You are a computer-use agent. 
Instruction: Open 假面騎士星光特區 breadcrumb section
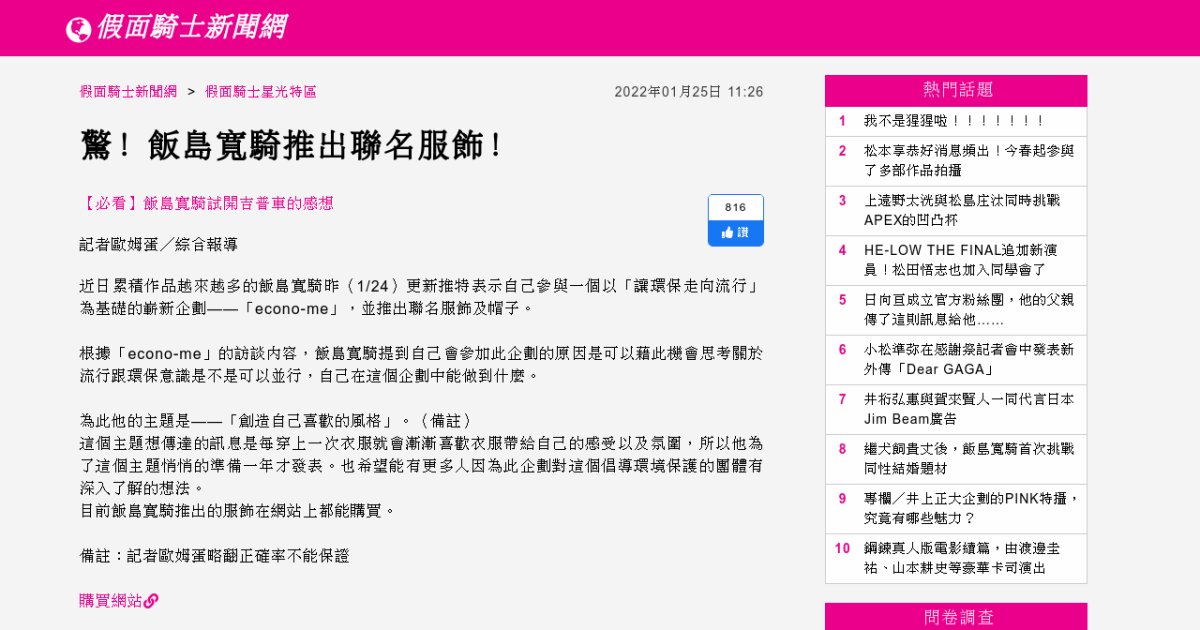(x=261, y=92)
